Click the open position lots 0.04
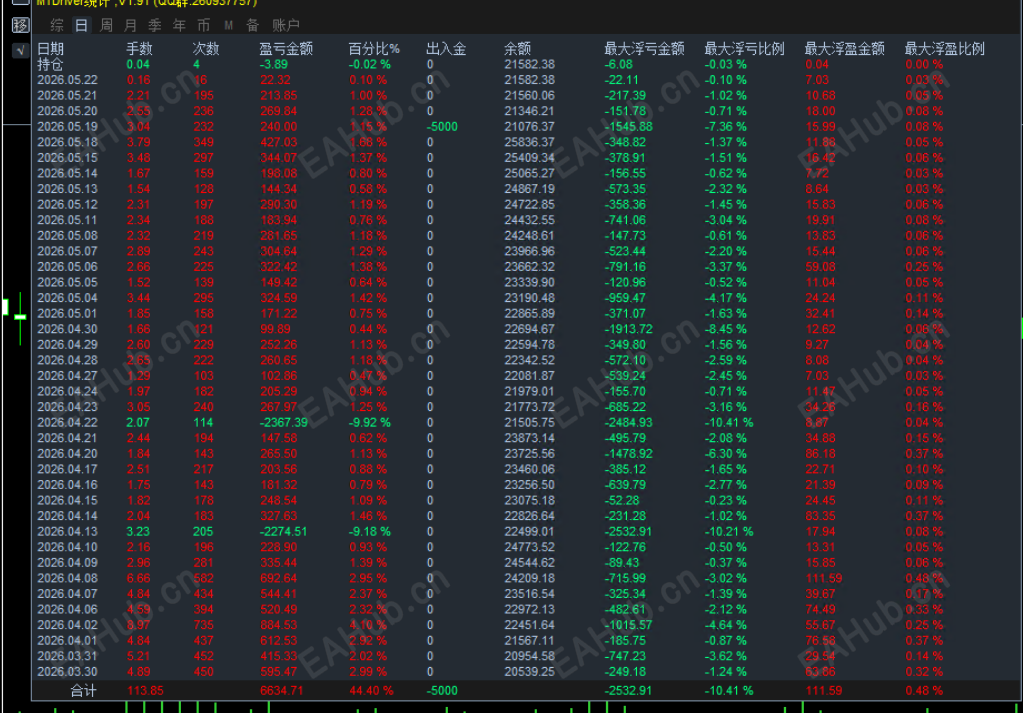Image resolution: width=1023 pixels, height=713 pixels. pos(138,65)
